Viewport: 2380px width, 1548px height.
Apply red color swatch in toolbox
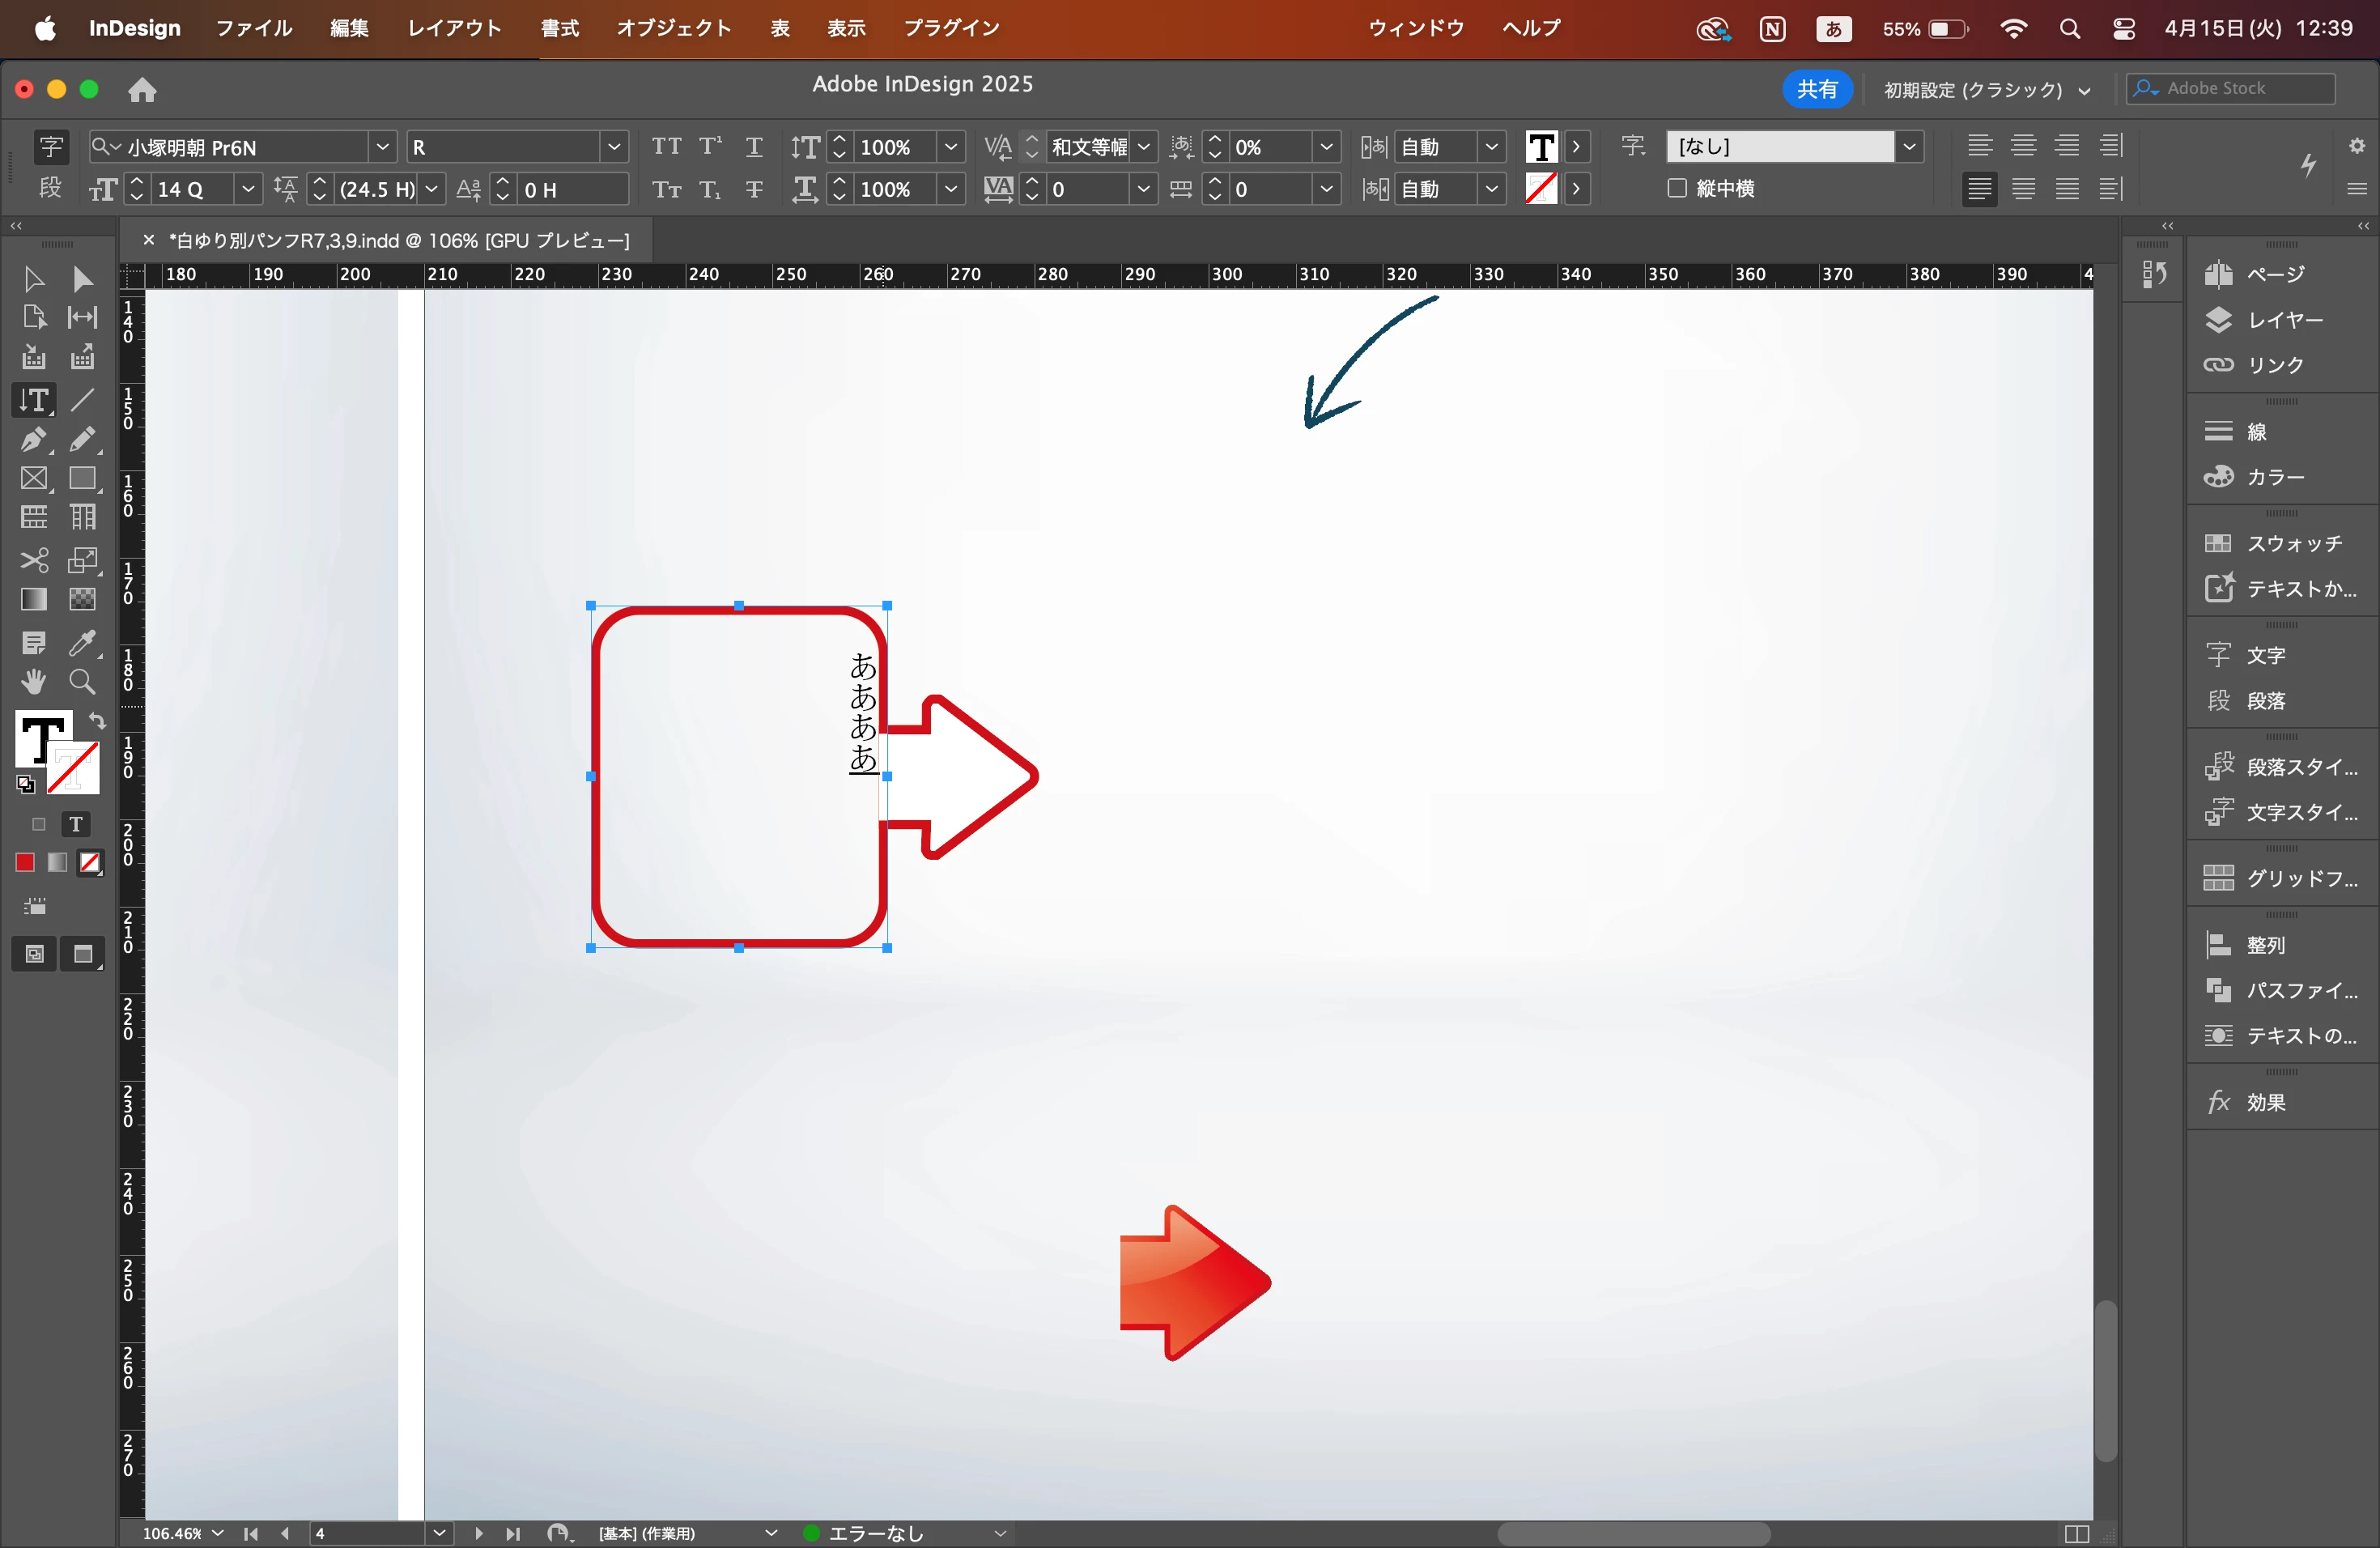click(25, 862)
